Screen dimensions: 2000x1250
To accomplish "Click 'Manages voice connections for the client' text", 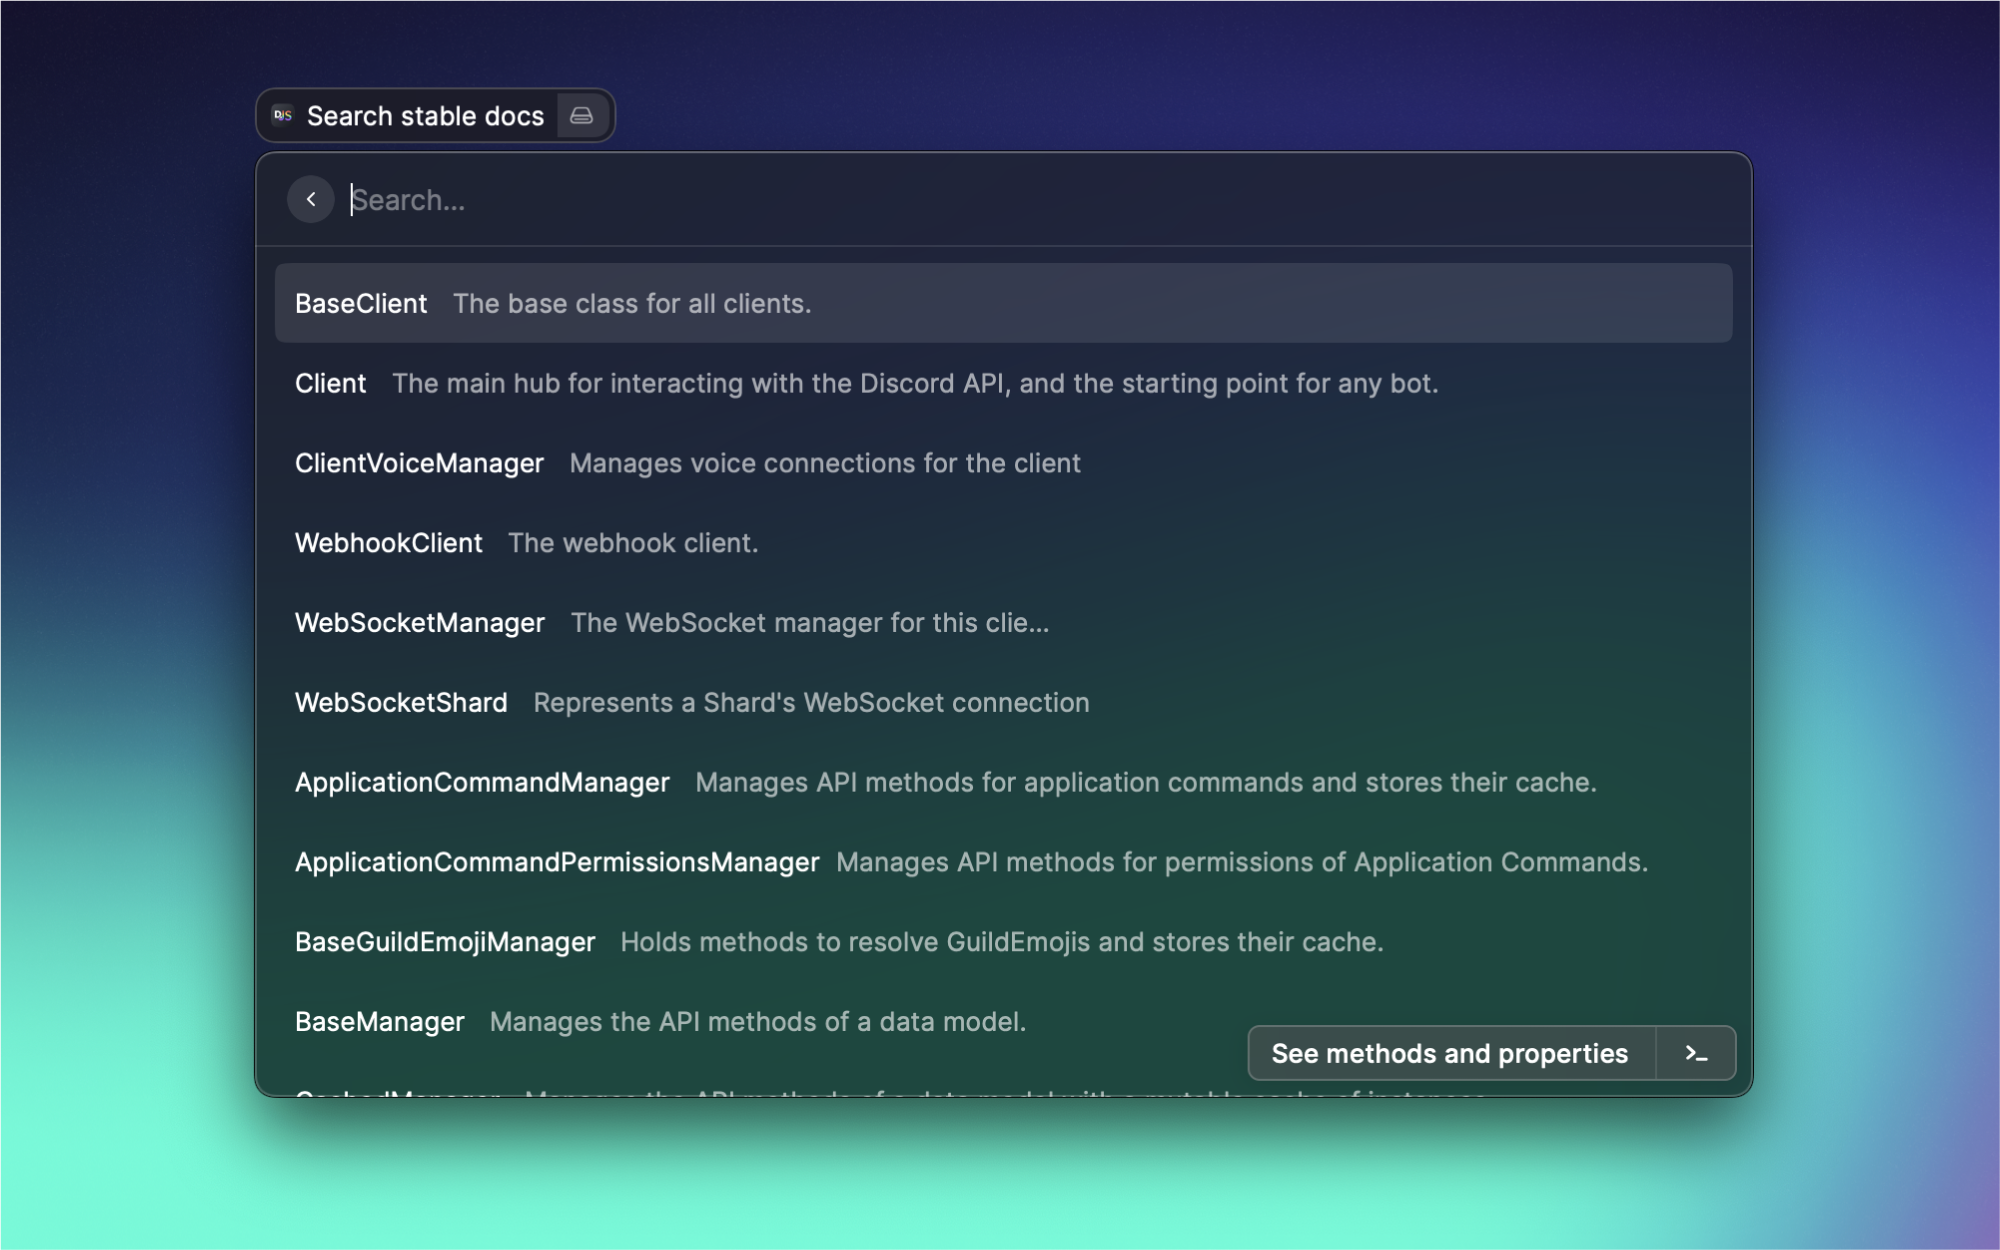I will tap(825, 464).
